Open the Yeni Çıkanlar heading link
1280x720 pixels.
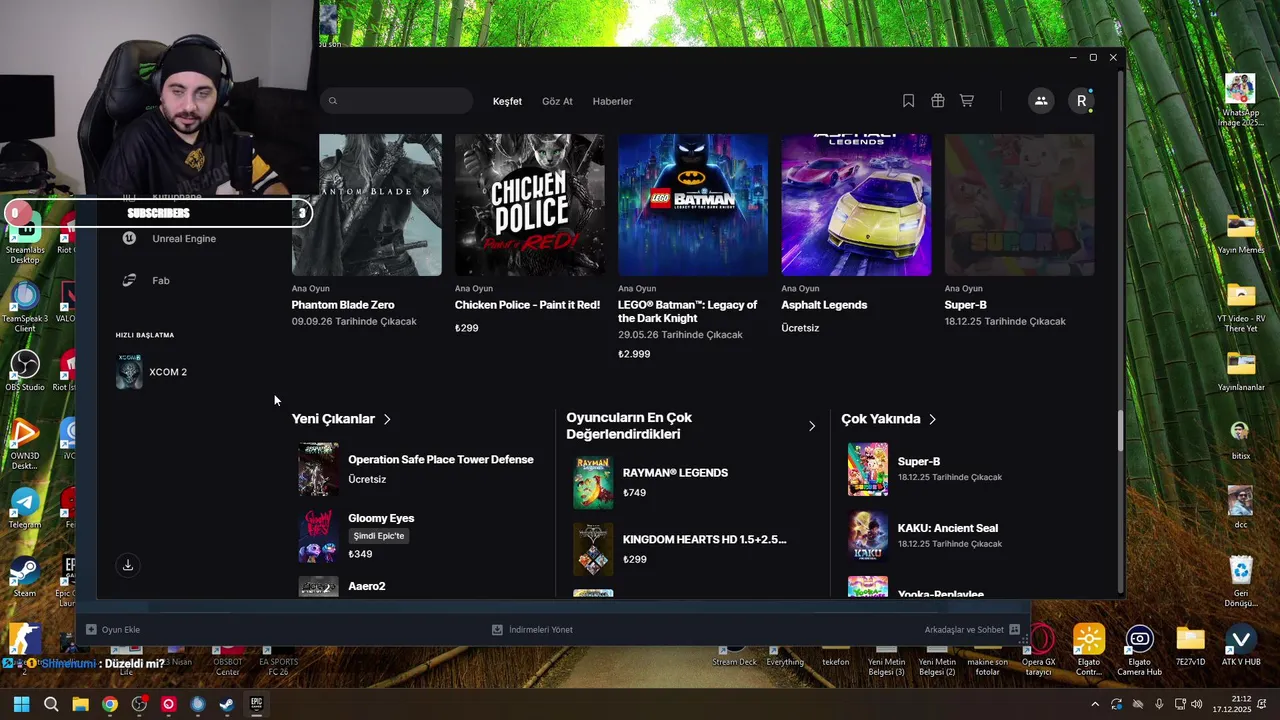pyautogui.click(x=333, y=419)
